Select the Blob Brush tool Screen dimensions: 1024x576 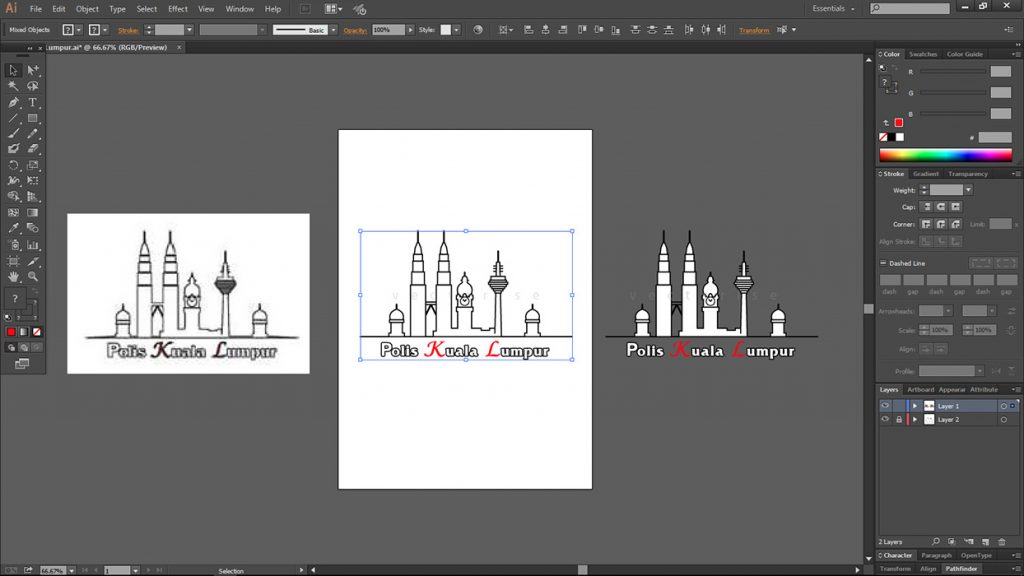pos(13,149)
